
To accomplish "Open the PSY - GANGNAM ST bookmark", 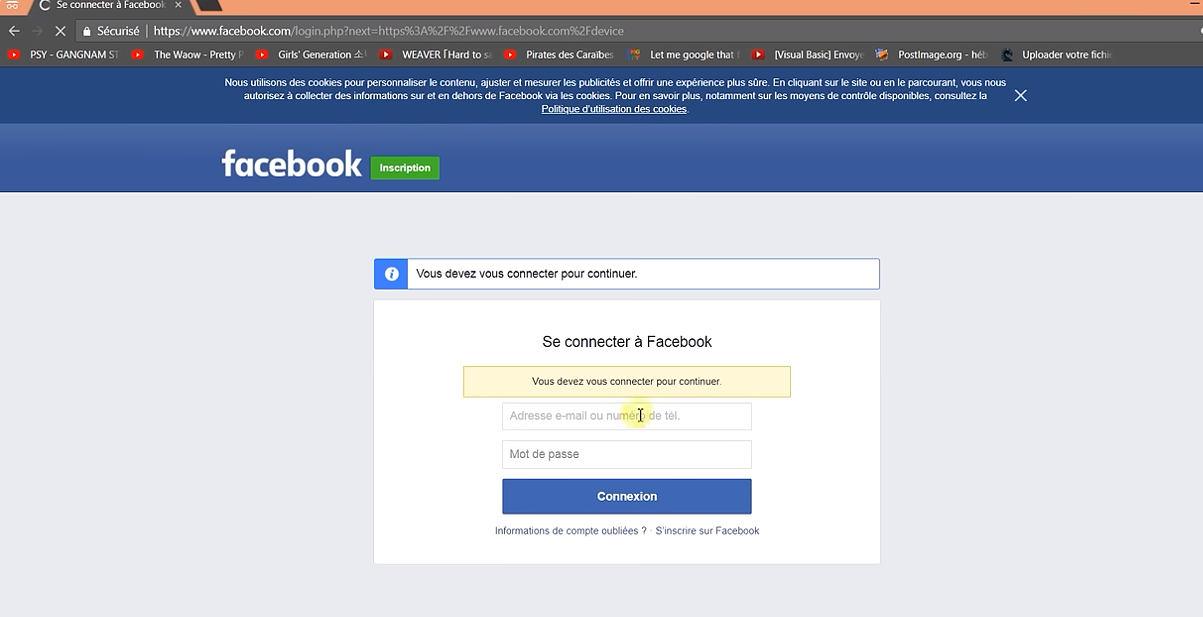I will pos(64,55).
